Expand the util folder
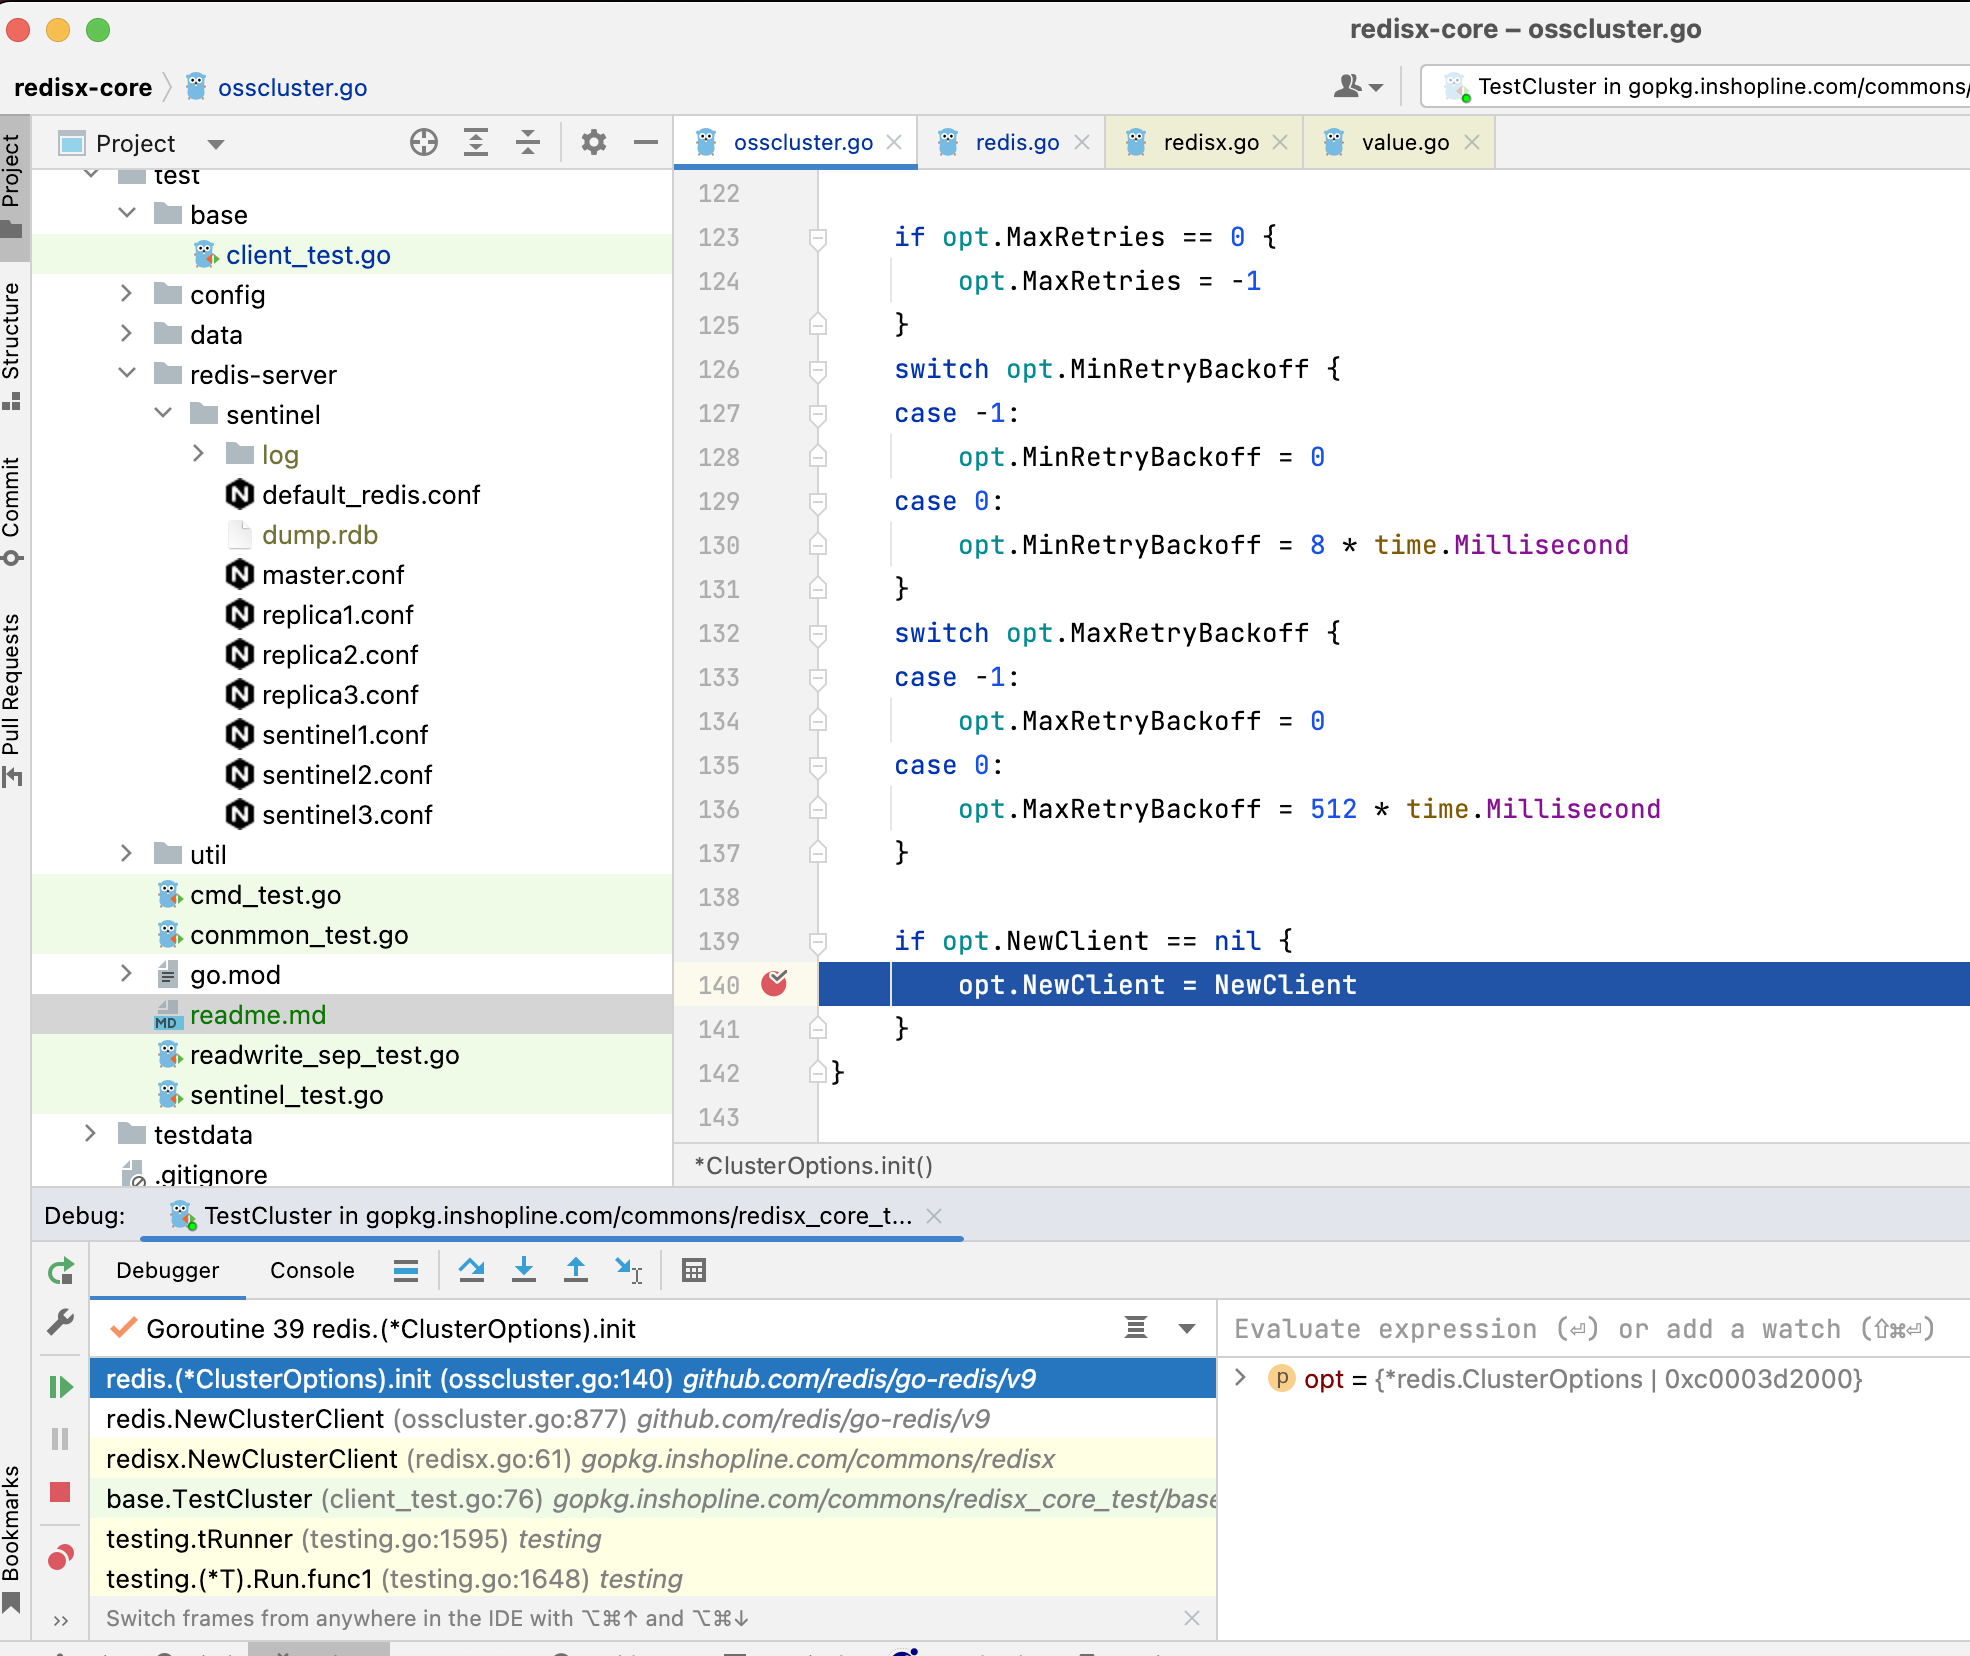The width and height of the screenshot is (1970, 1656). tap(127, 853)
